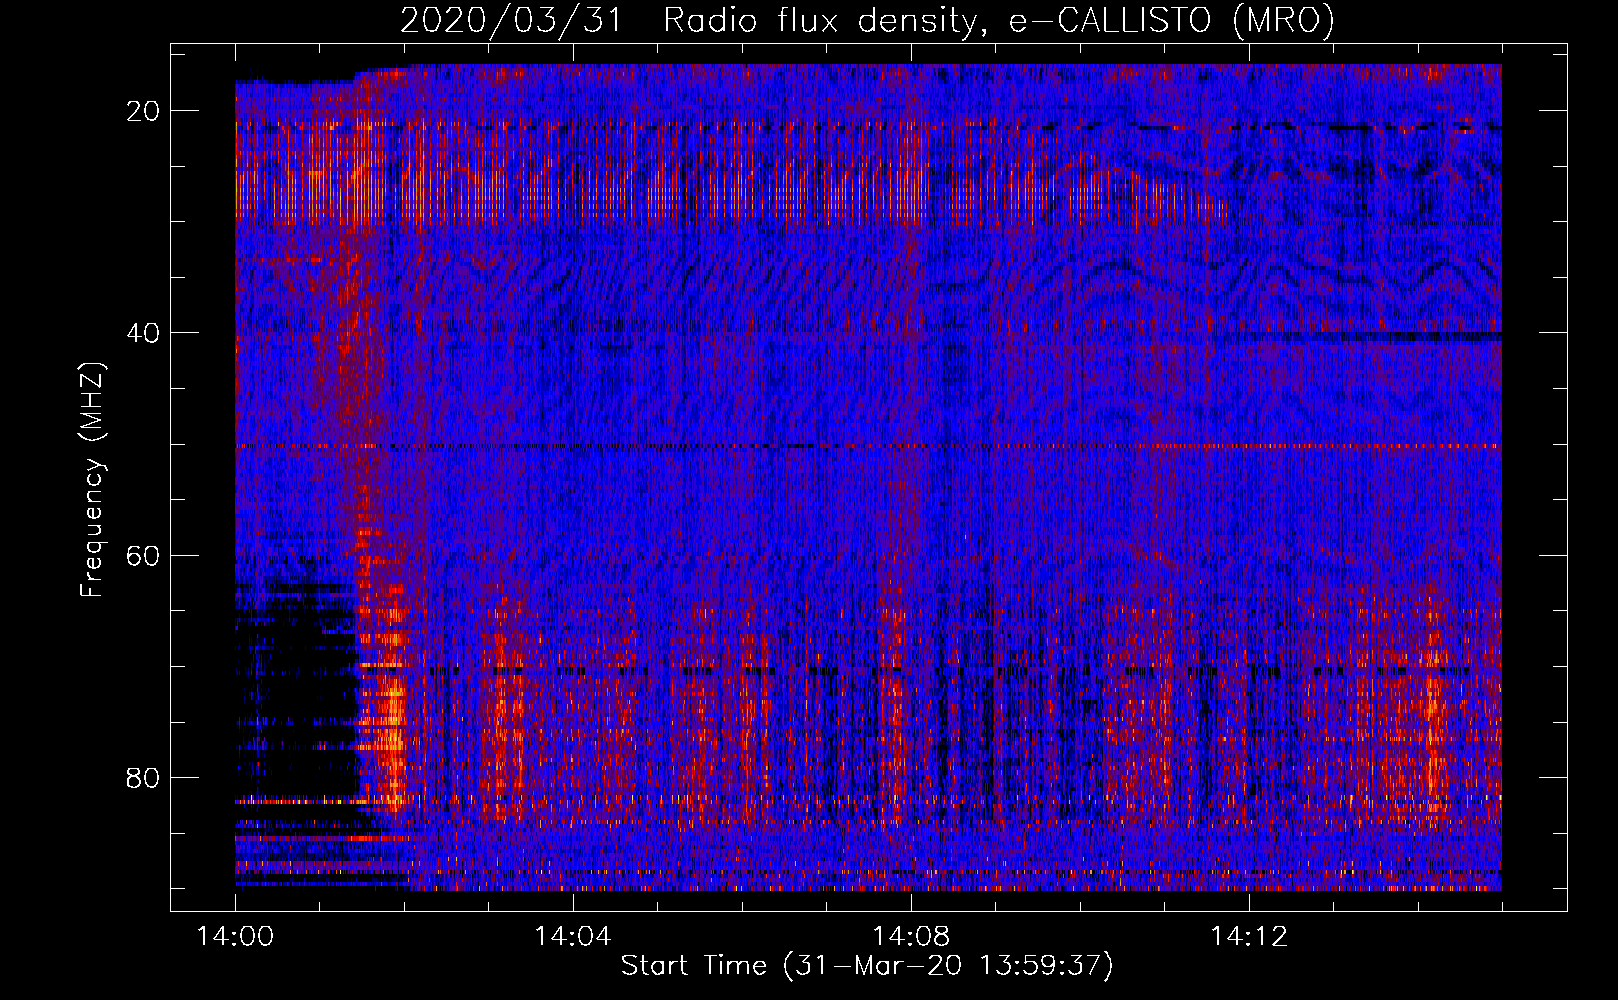Click the 14:04 time tick label
This screenshot has width=1618, height=1000.
572,936
